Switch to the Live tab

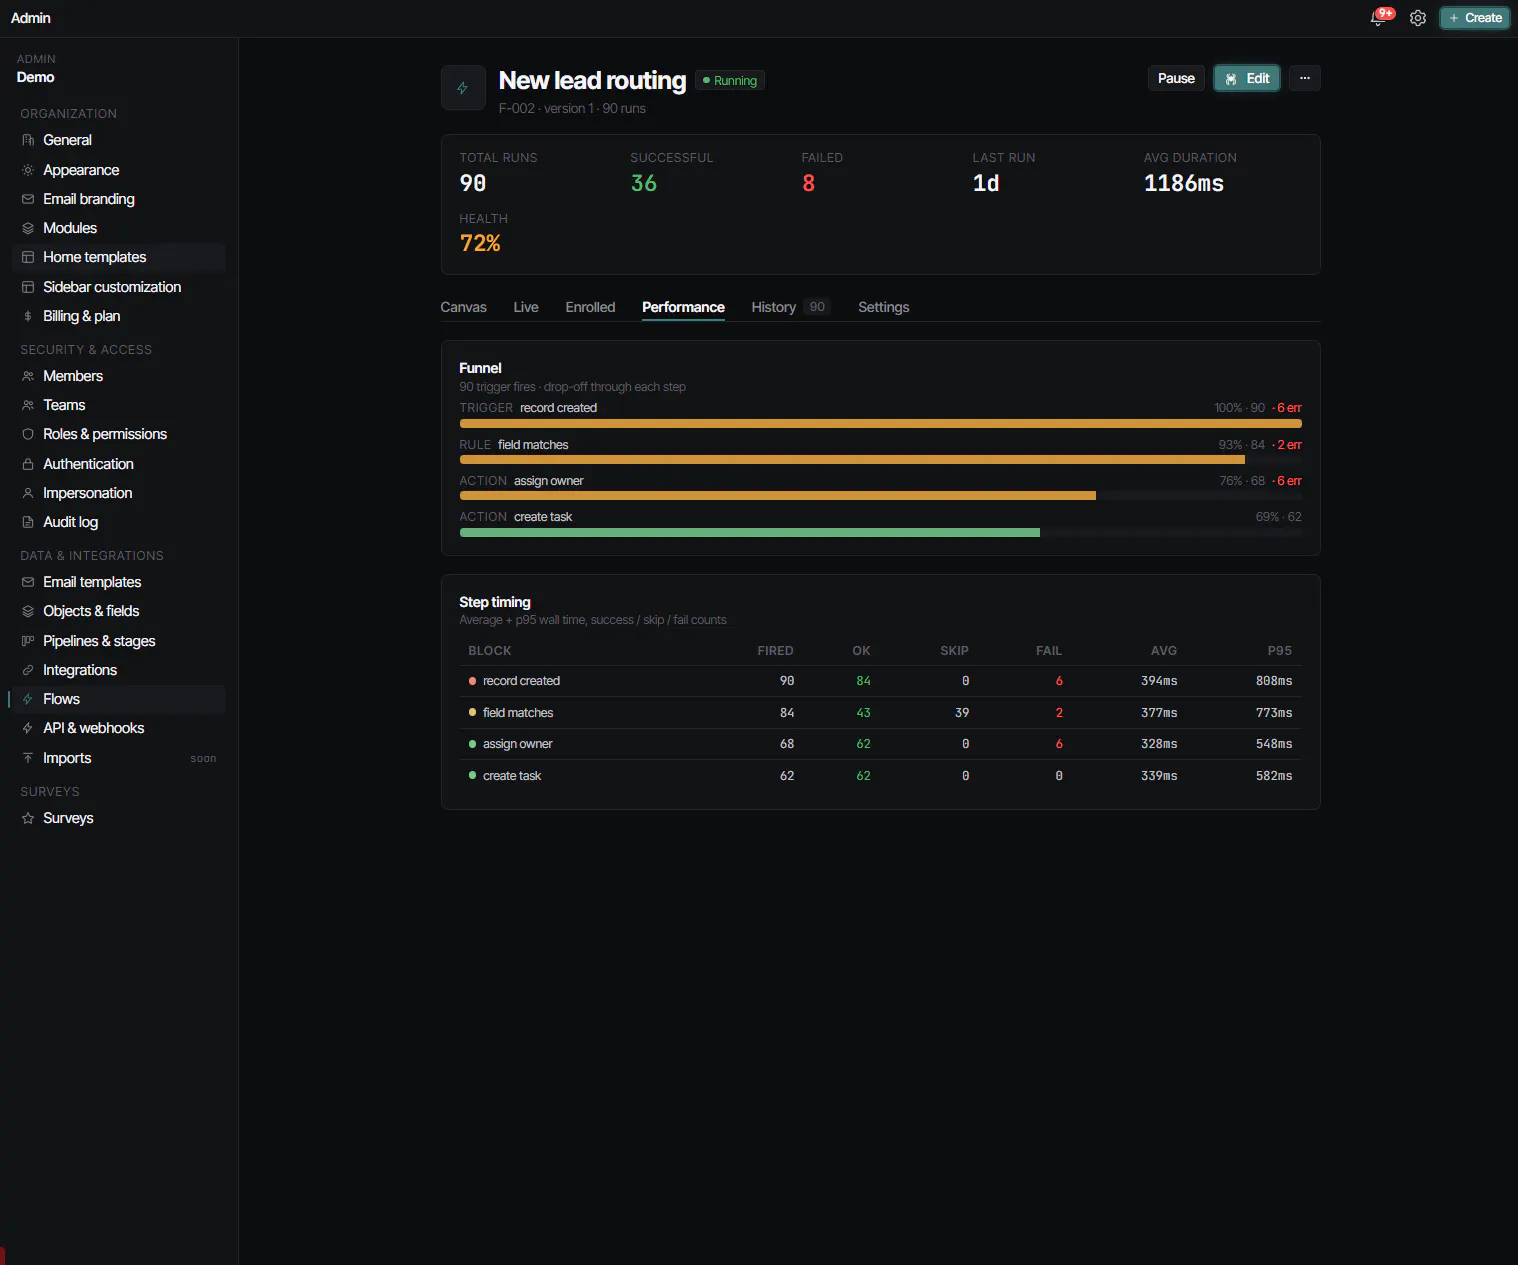[526, 307]
